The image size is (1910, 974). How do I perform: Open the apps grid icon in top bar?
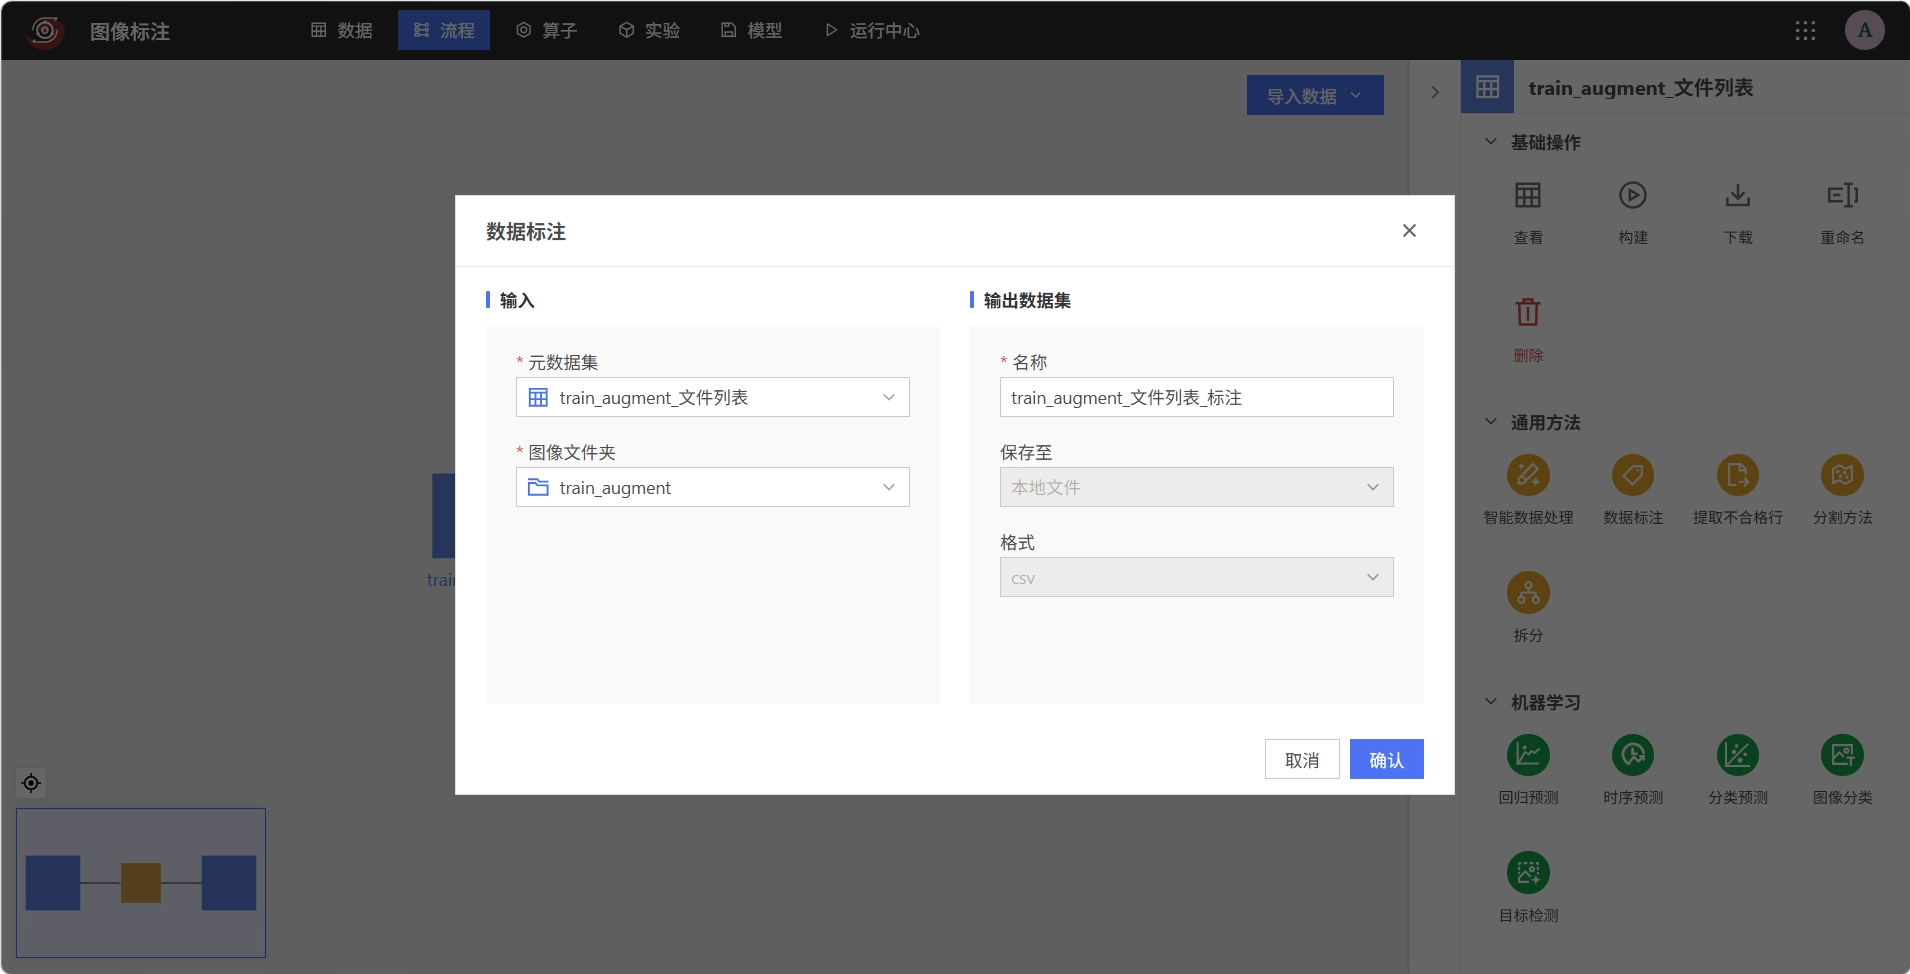pos(1805,30)
